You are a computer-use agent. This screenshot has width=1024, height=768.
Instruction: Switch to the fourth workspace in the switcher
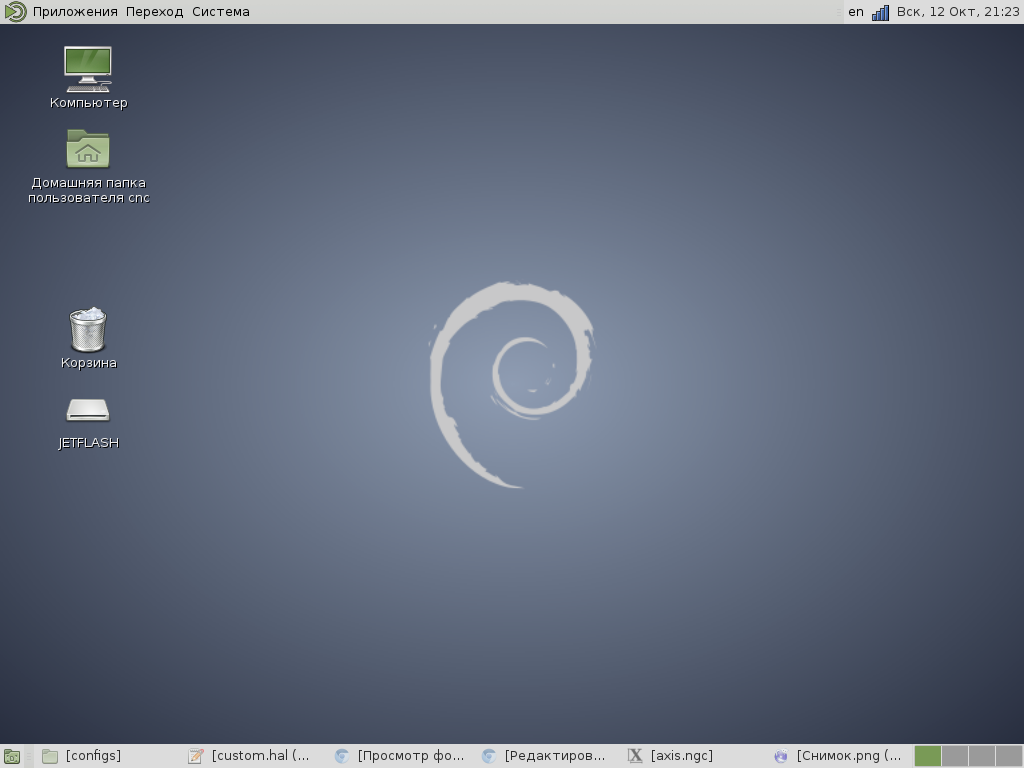[x=1008, y=756]
